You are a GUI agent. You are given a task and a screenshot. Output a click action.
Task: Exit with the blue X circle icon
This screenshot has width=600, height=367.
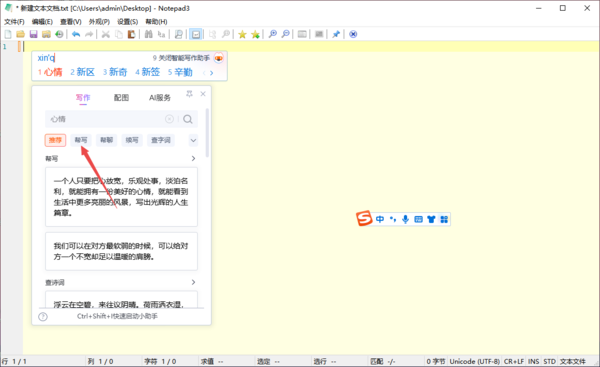(x=353, y=34)
